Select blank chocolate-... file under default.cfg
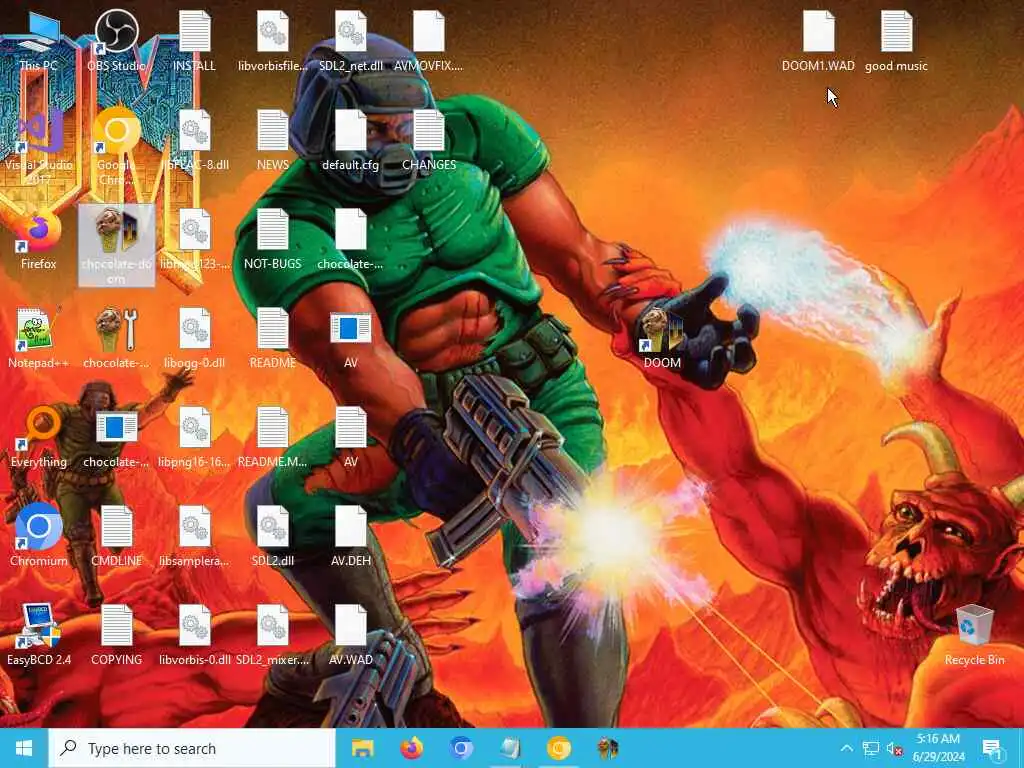Image resolution: width=1024 pixels, height=768 pixels. point(351,238)
